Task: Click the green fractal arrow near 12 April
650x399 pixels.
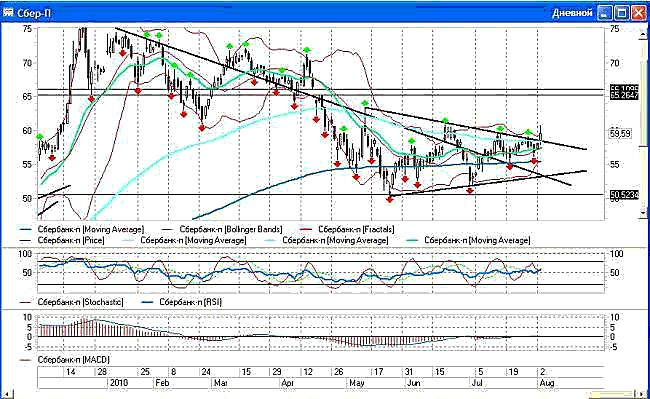Action: point(307,50)
